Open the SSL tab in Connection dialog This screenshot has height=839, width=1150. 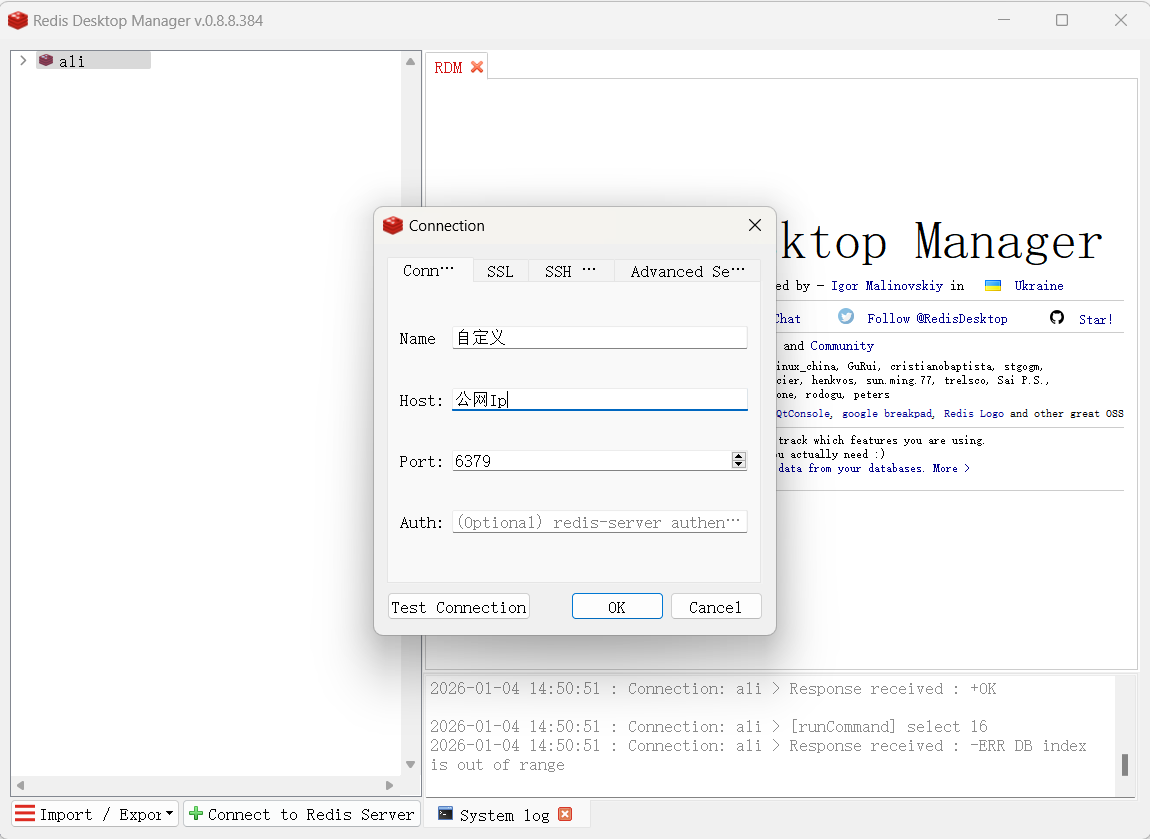click(500, 271)
